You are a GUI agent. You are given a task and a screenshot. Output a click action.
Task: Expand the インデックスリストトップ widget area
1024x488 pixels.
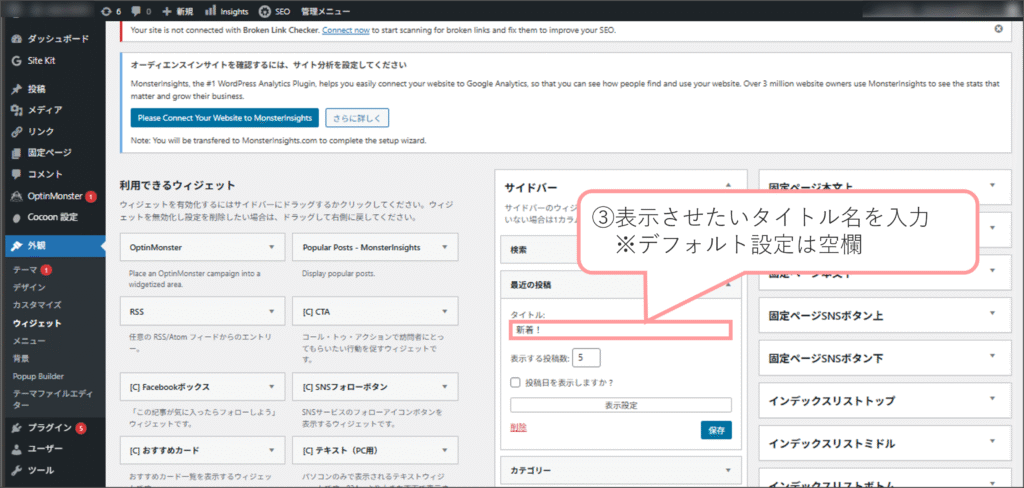991,400
